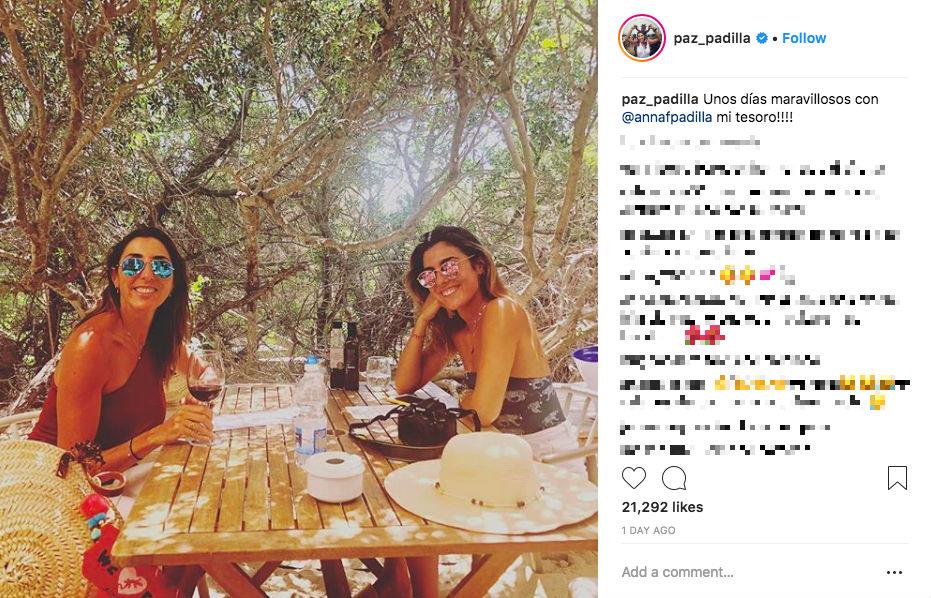View the 21,292 likes list
Viewport: 931px width, 598px height.
pos(662,507)
